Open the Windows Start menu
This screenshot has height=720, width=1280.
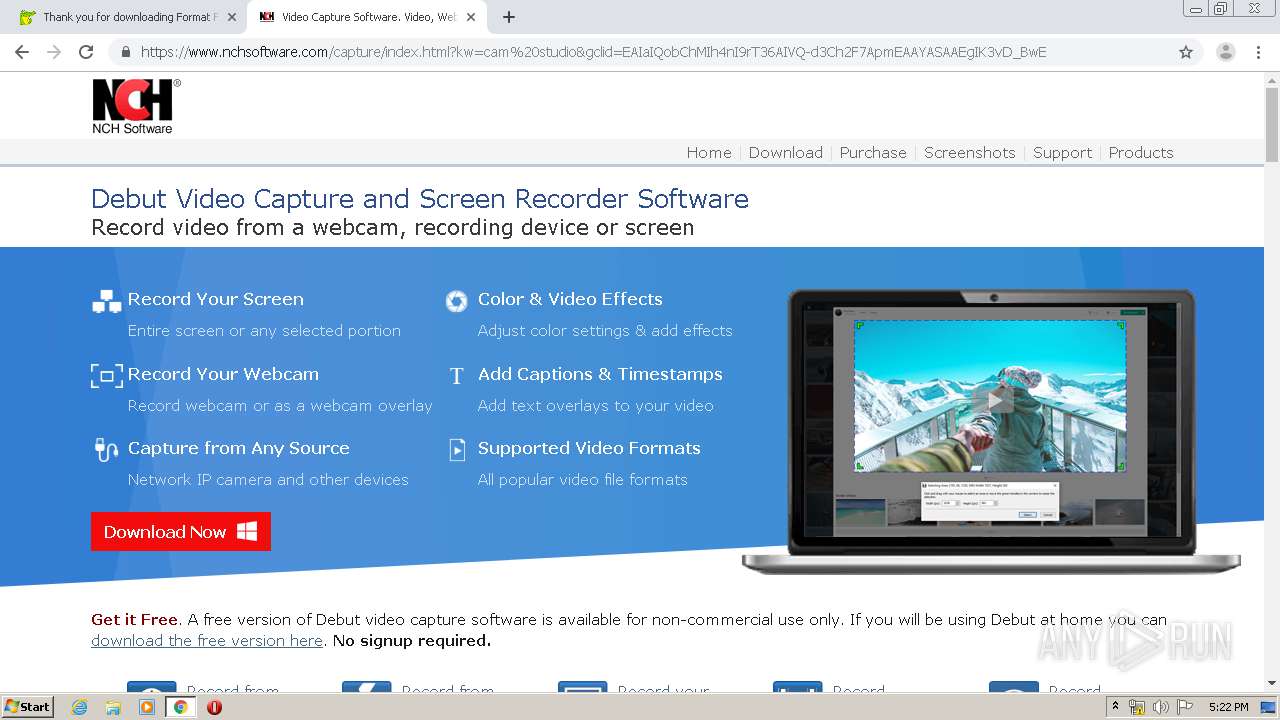click(27, 706)
